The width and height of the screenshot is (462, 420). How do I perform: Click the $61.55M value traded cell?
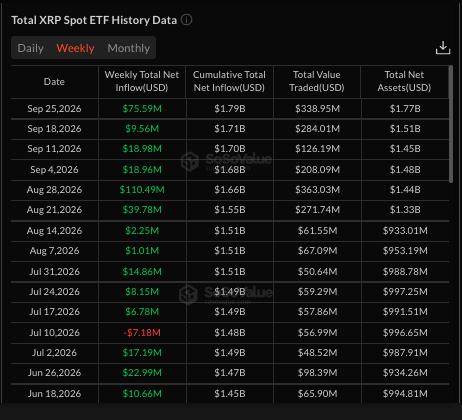point(317,231)
